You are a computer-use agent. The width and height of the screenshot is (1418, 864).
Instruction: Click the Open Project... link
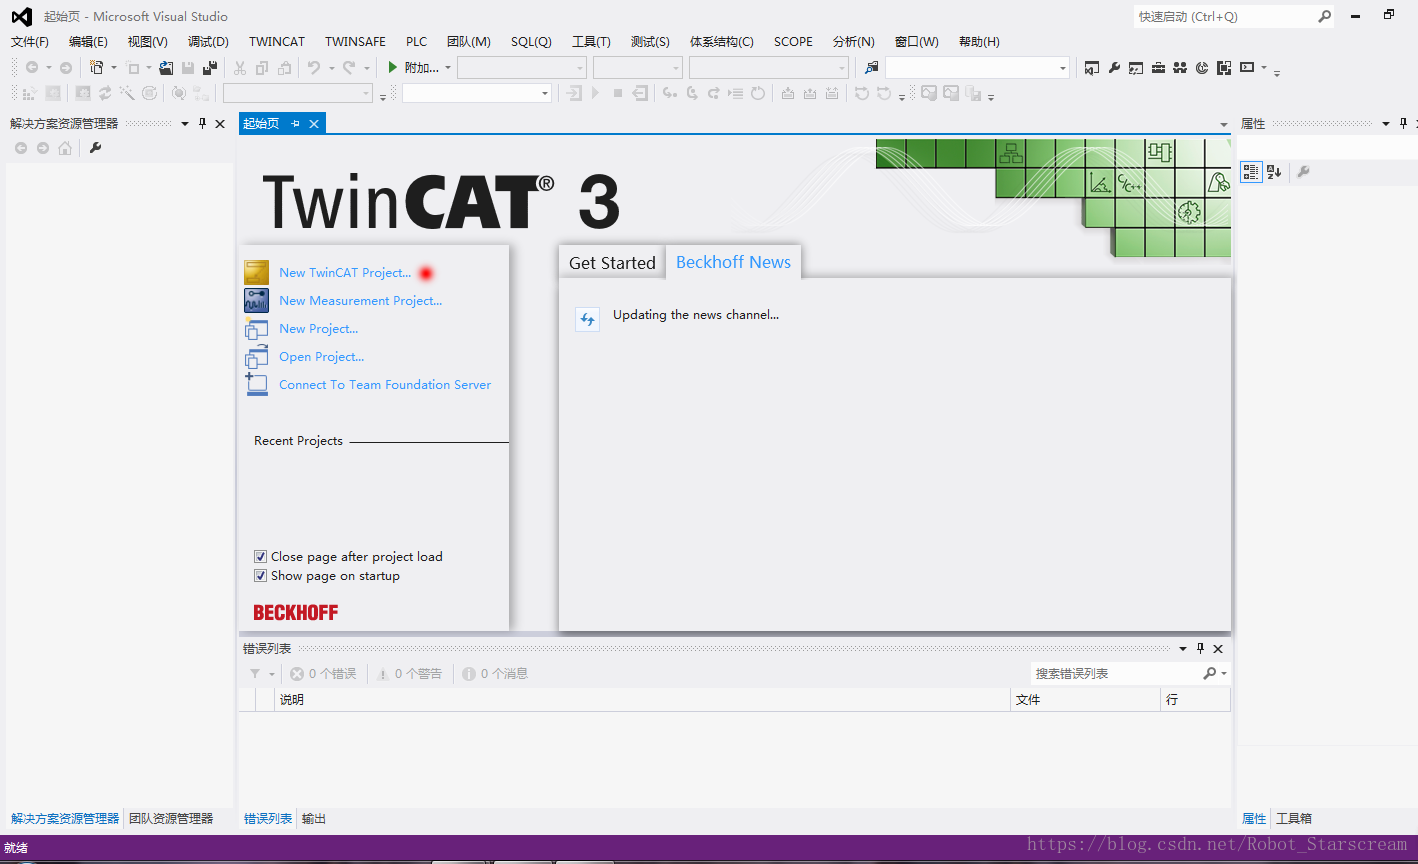(x=322, y=357)
